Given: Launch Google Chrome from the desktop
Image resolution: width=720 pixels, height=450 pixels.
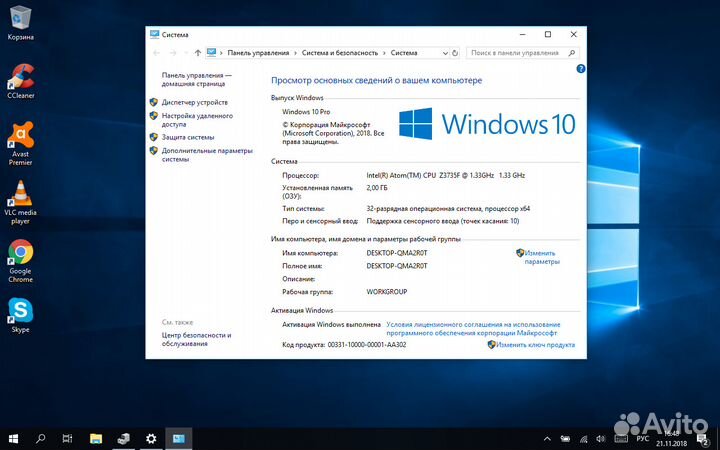Looking at the screenshot, I should click(x=21, y=260).
